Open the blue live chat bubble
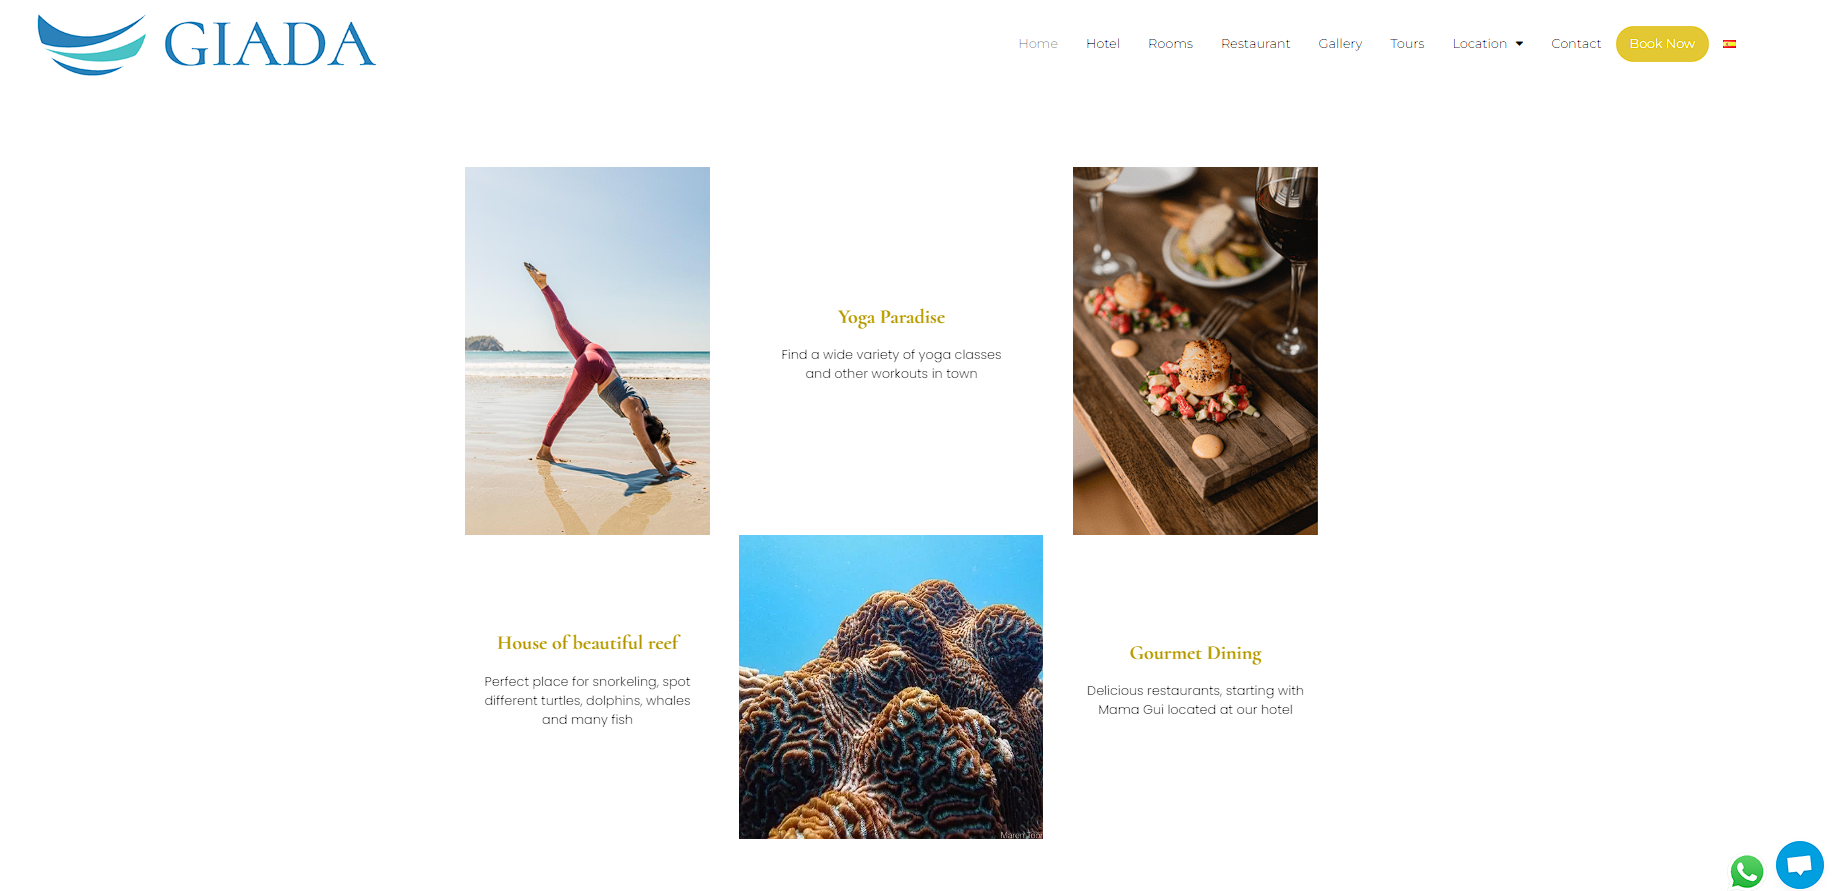Screen dimensions: 1833x891 click(1800, 865)
